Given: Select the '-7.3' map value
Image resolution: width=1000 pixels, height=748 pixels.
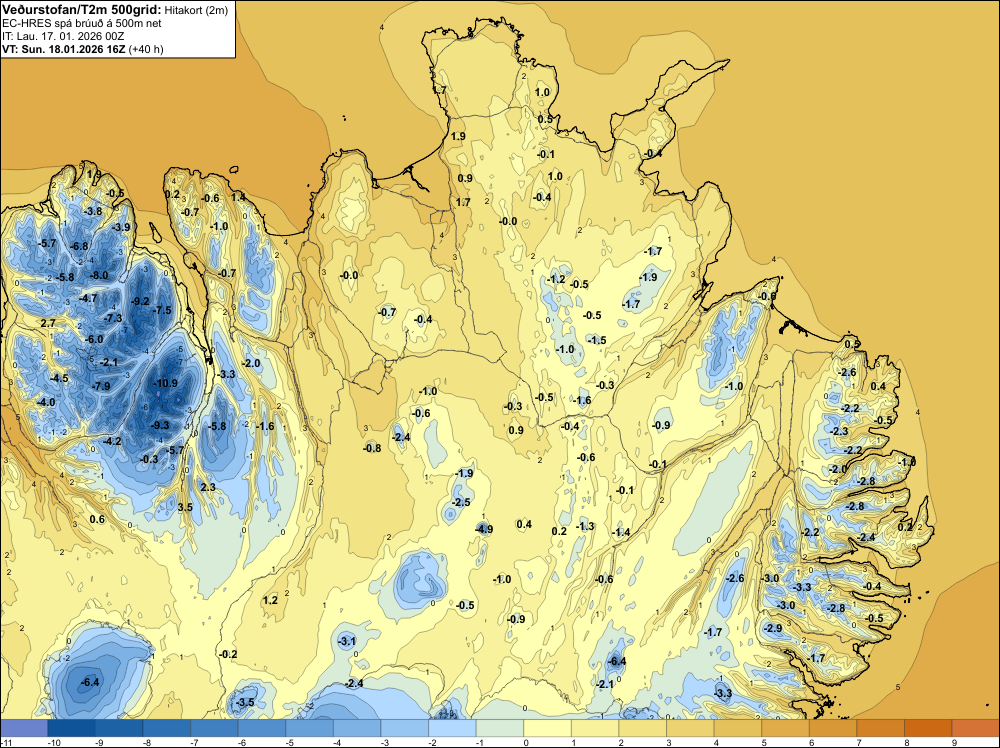Looking at the screenshot, I should (112, 318).
